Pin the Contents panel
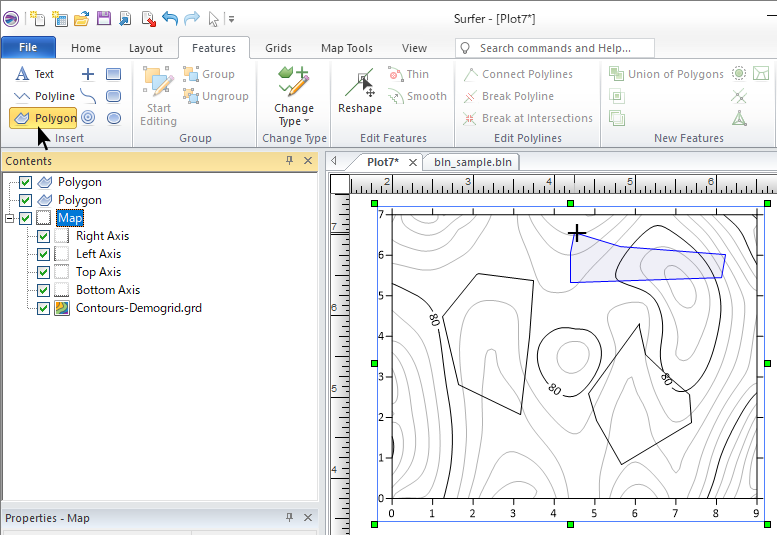 coord(289,160)
